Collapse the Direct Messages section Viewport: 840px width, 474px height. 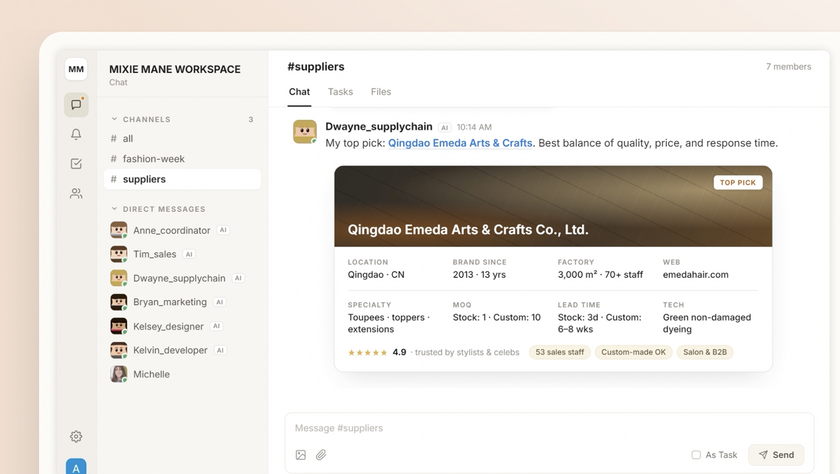(114, 209)
